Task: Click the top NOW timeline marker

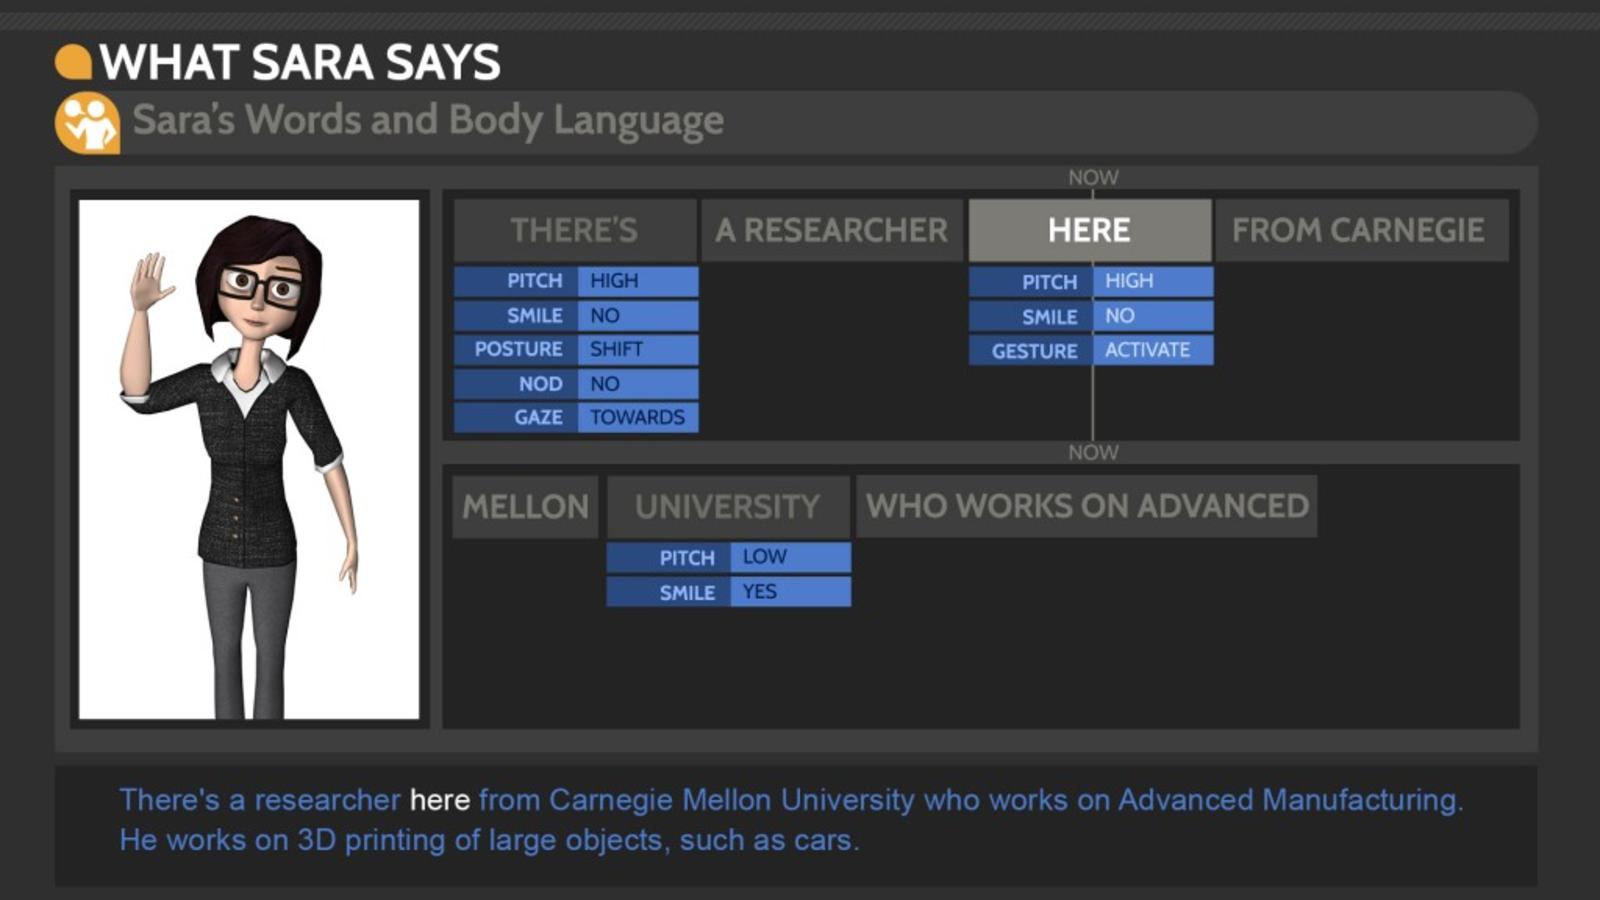Action: (1093, 178)
